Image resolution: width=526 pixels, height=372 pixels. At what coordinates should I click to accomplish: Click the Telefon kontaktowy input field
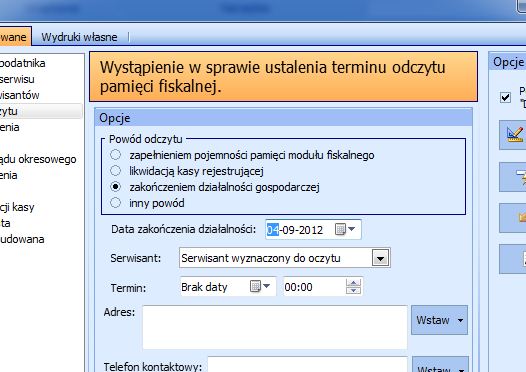tap(308, 365)
